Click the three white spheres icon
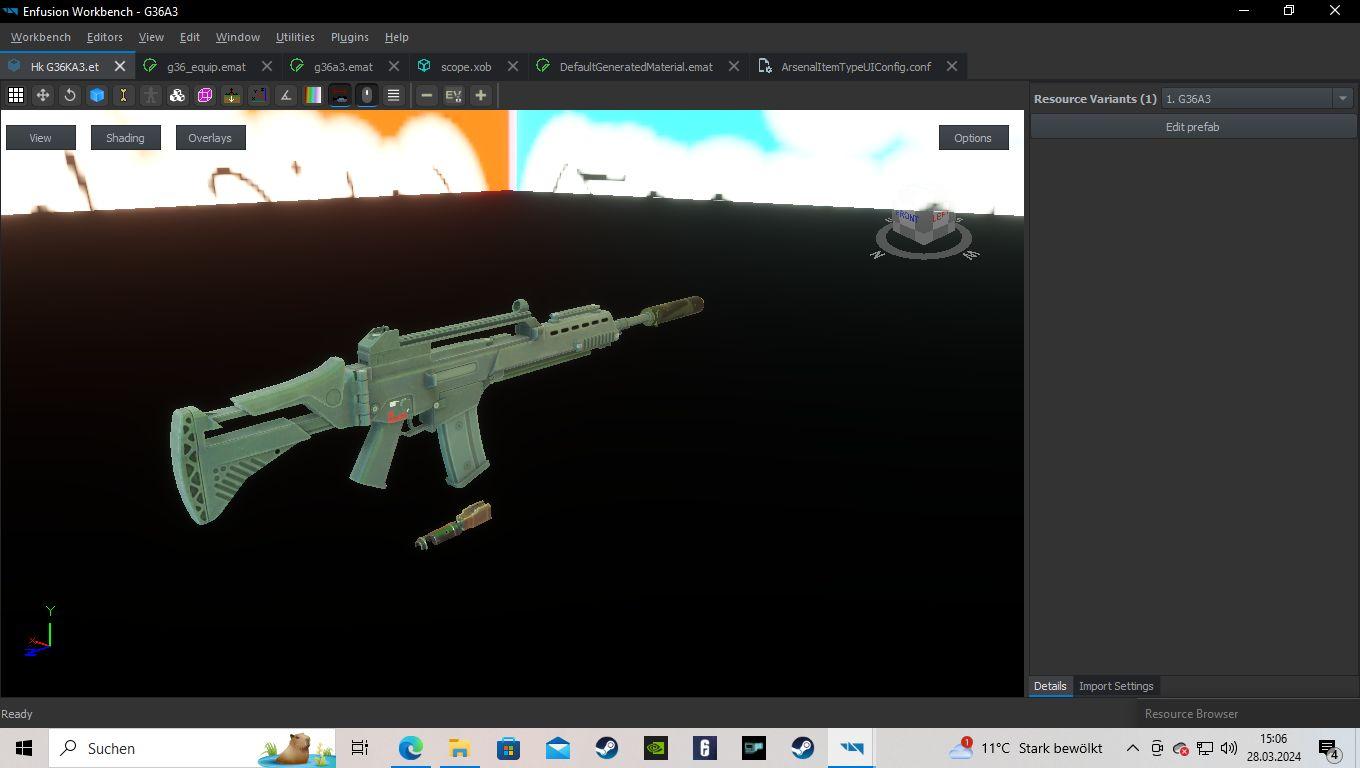Screen dimensions: 1360x768 (x=178, y=95)
